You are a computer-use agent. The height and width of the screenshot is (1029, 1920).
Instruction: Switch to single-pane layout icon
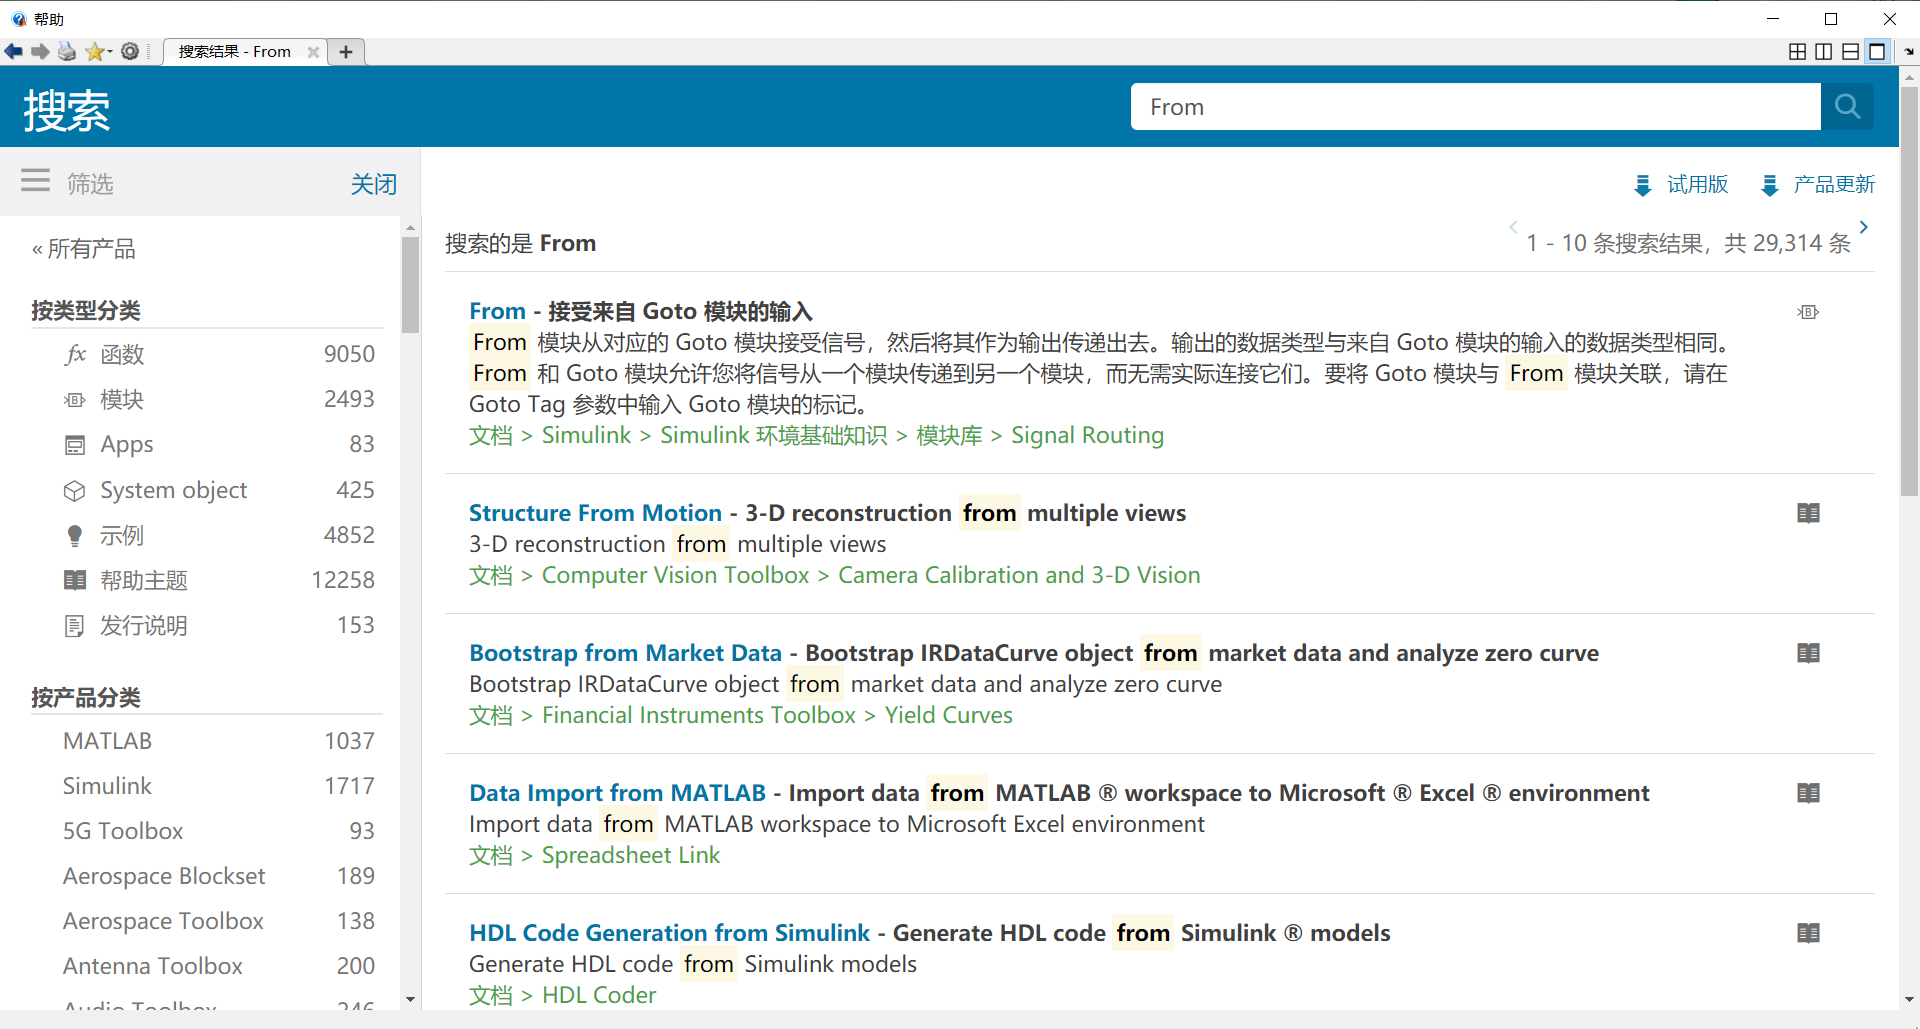pyautogui.click(x=1877, y=51)
